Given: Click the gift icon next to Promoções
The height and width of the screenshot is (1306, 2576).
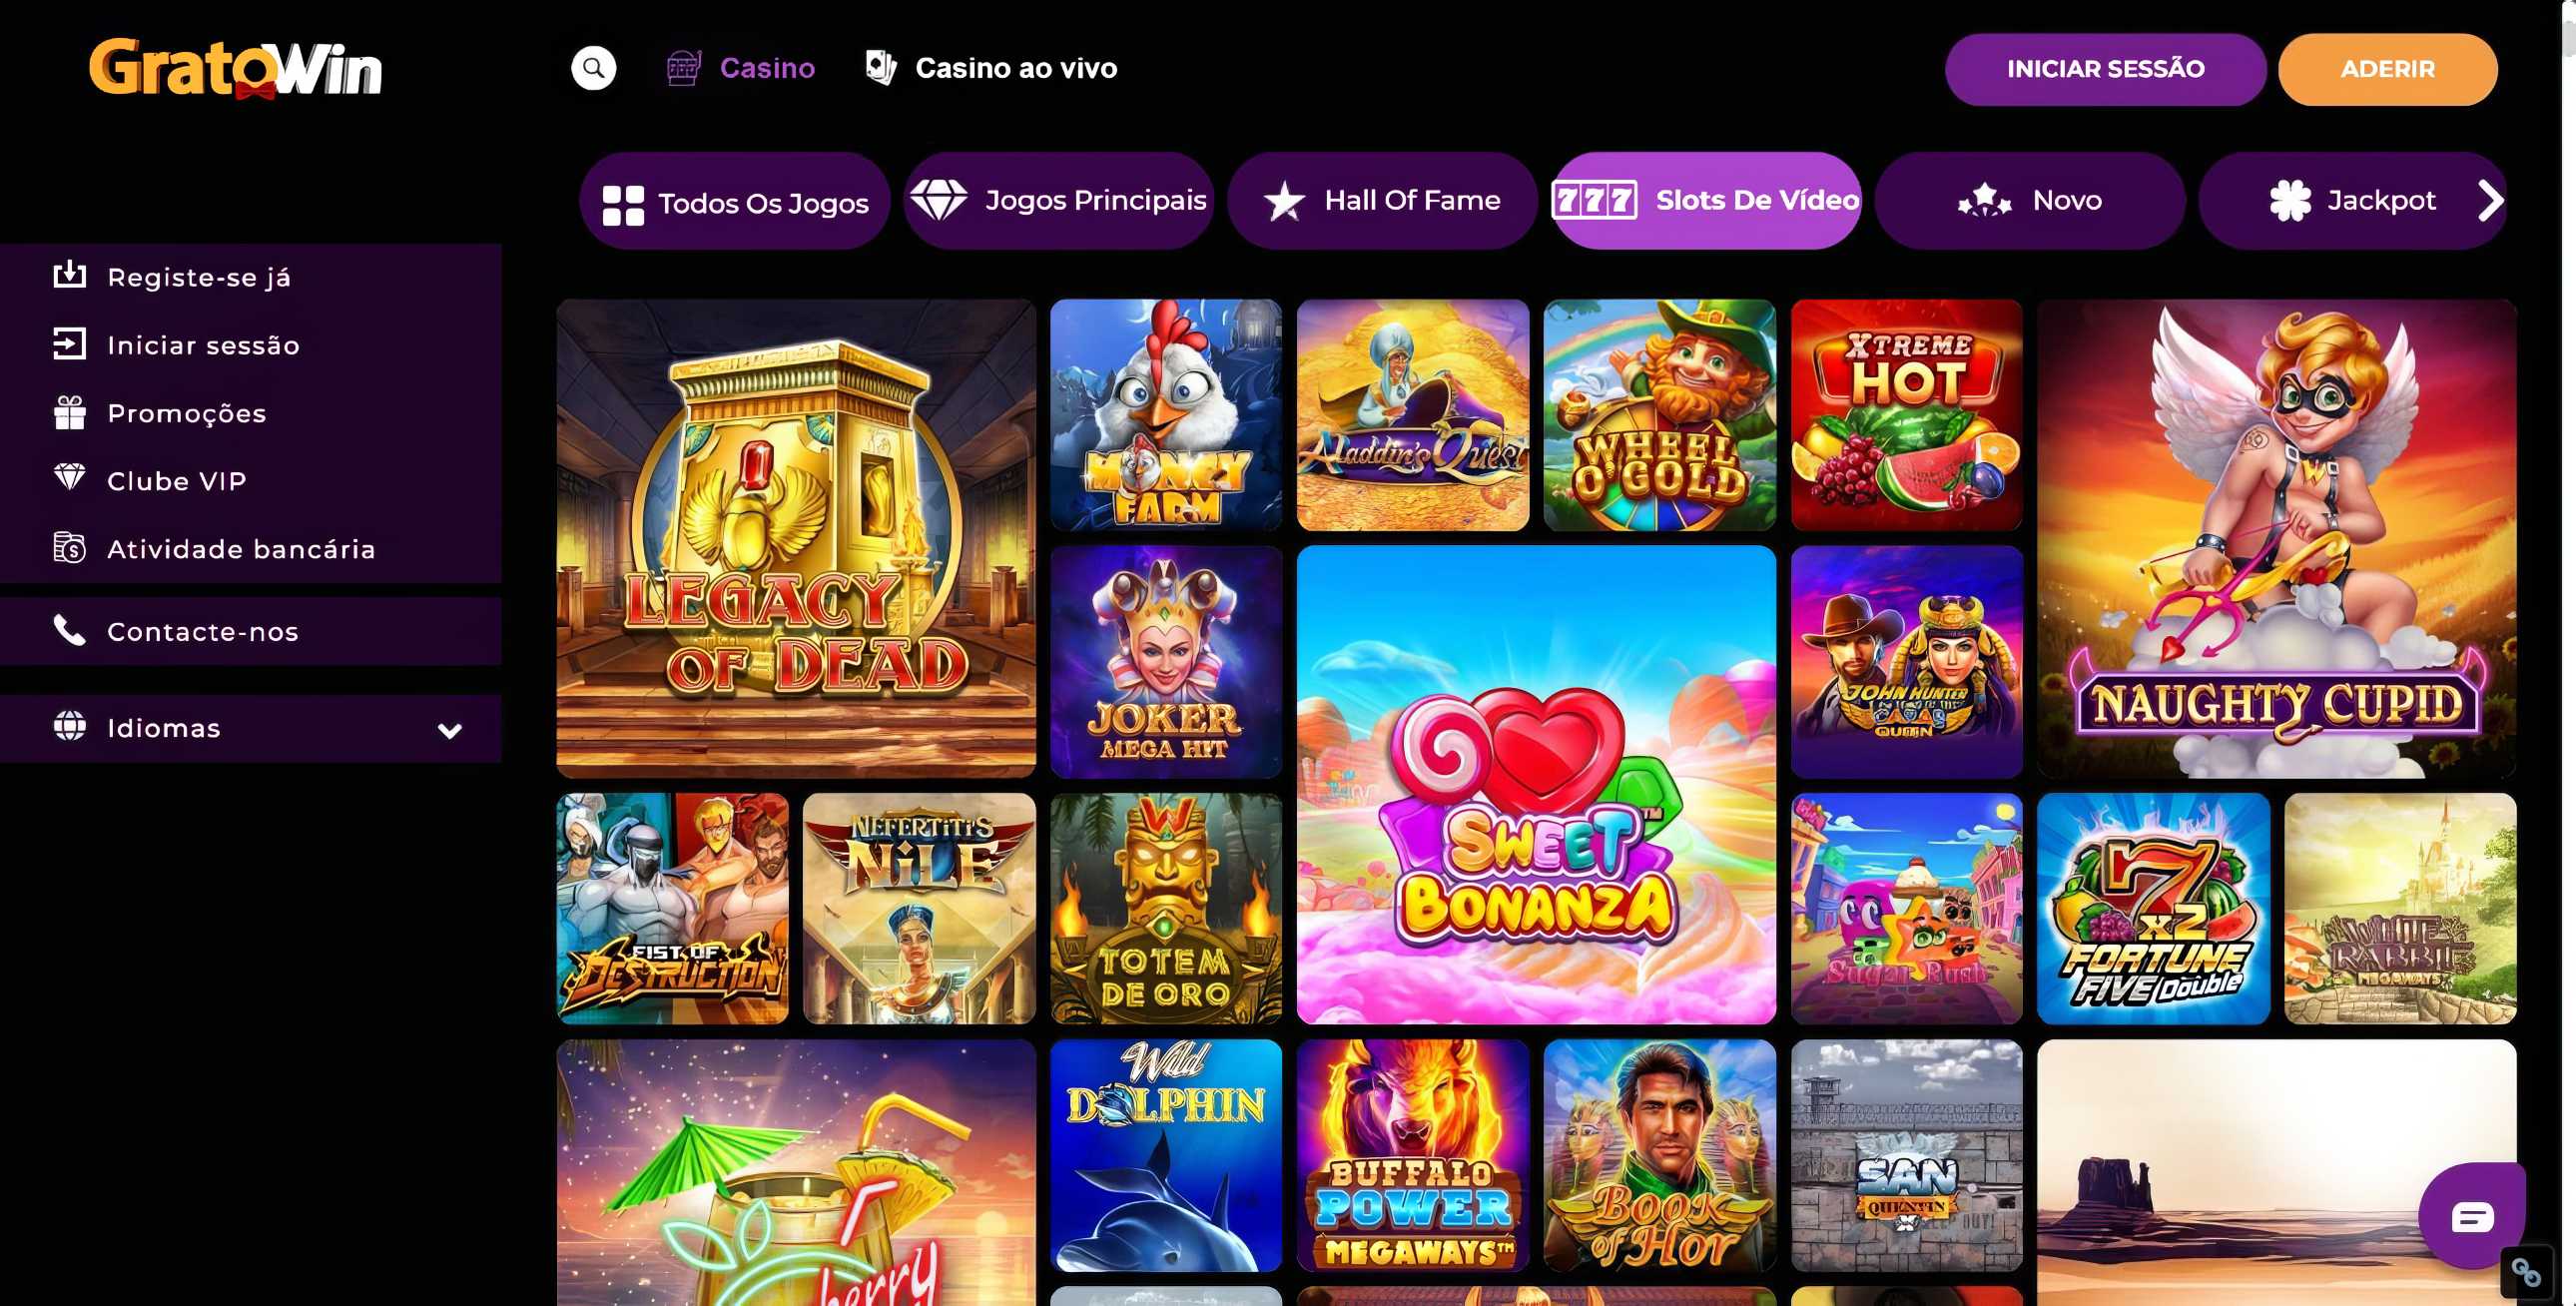Looking at the screenshot, I should [x=70, y=413].
